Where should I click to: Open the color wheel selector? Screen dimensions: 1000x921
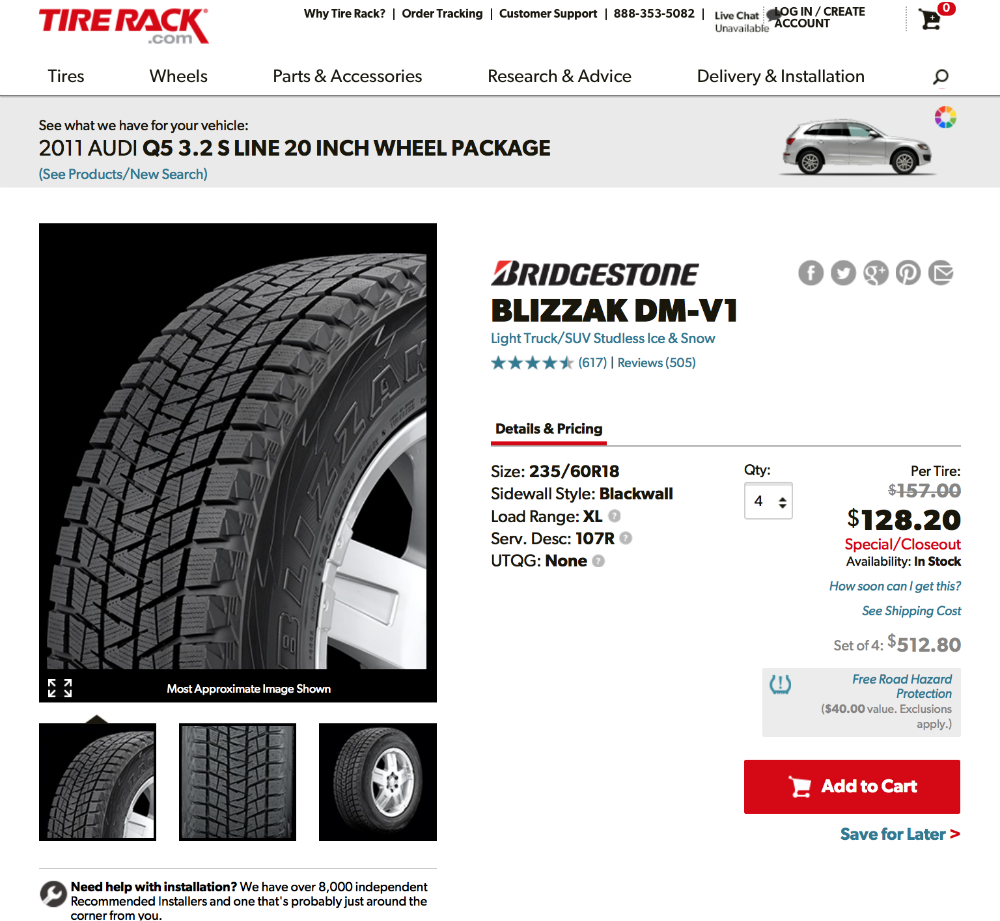coord(945,117)
